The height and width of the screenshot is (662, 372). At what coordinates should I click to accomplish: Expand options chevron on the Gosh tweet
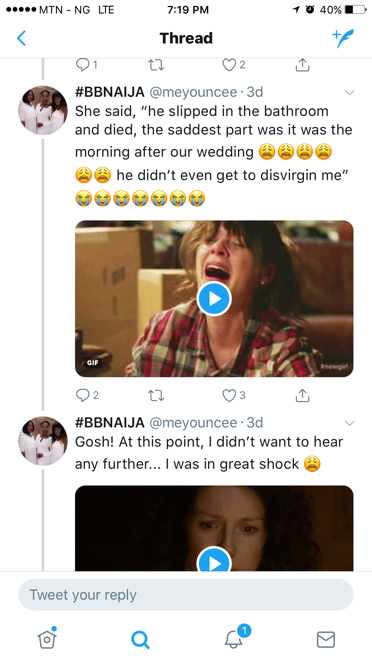(349, 423)
